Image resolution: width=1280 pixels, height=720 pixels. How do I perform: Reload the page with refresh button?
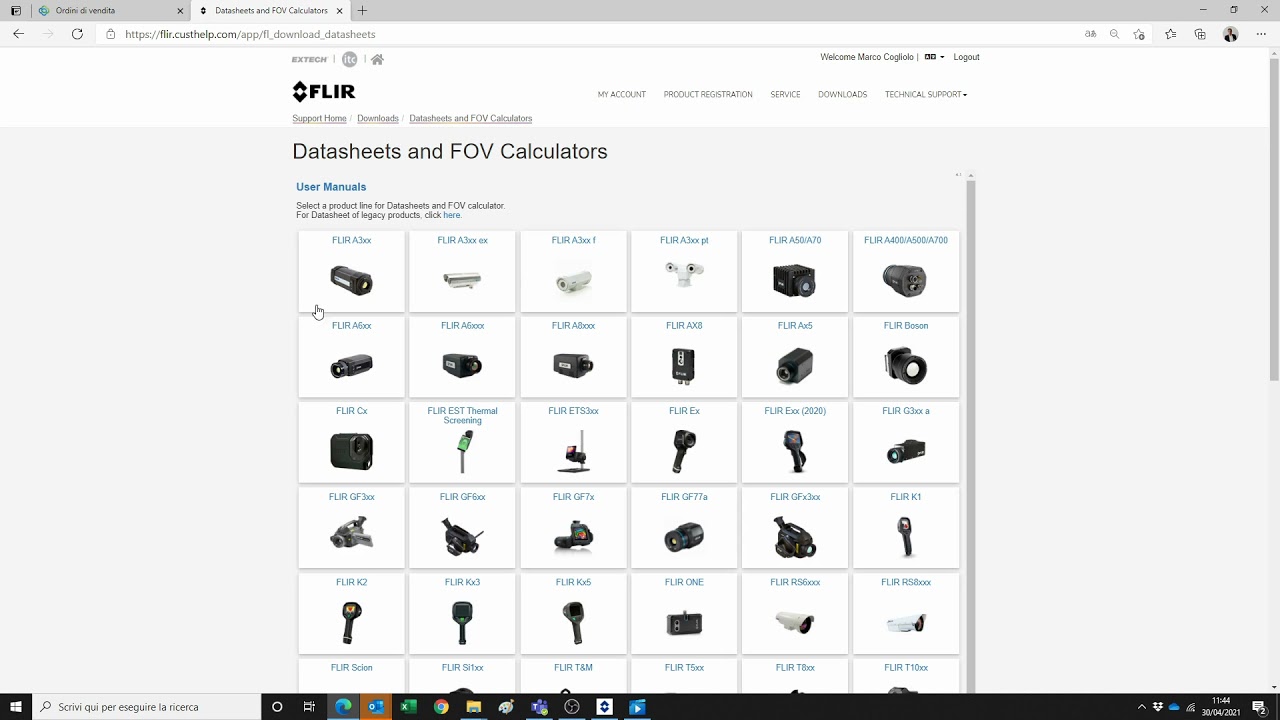(x=77, y=34)
